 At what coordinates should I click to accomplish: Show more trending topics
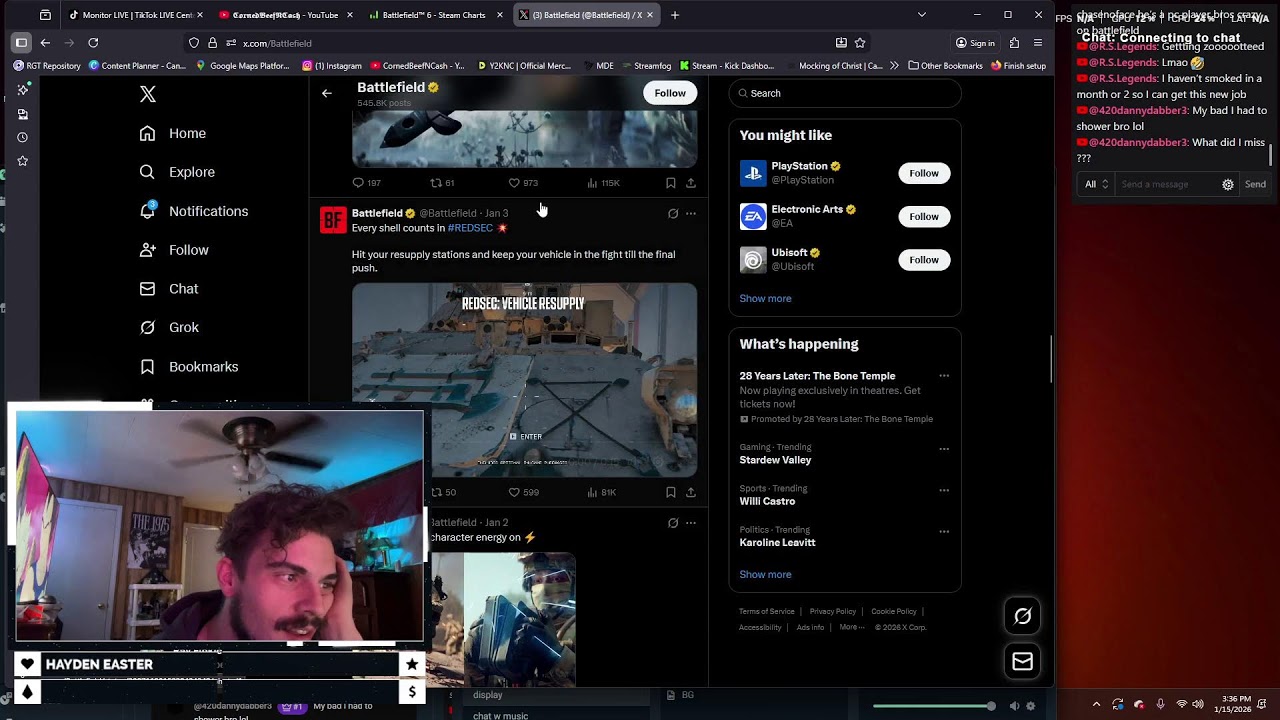[x=765, y=574]
